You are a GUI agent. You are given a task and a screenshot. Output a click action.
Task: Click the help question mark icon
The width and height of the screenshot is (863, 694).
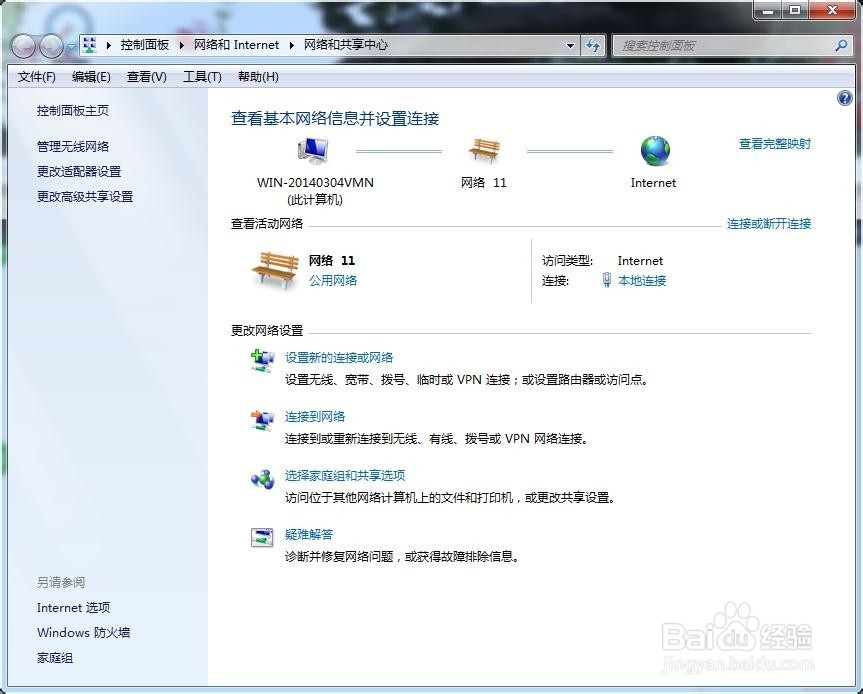tap(845, 97)
